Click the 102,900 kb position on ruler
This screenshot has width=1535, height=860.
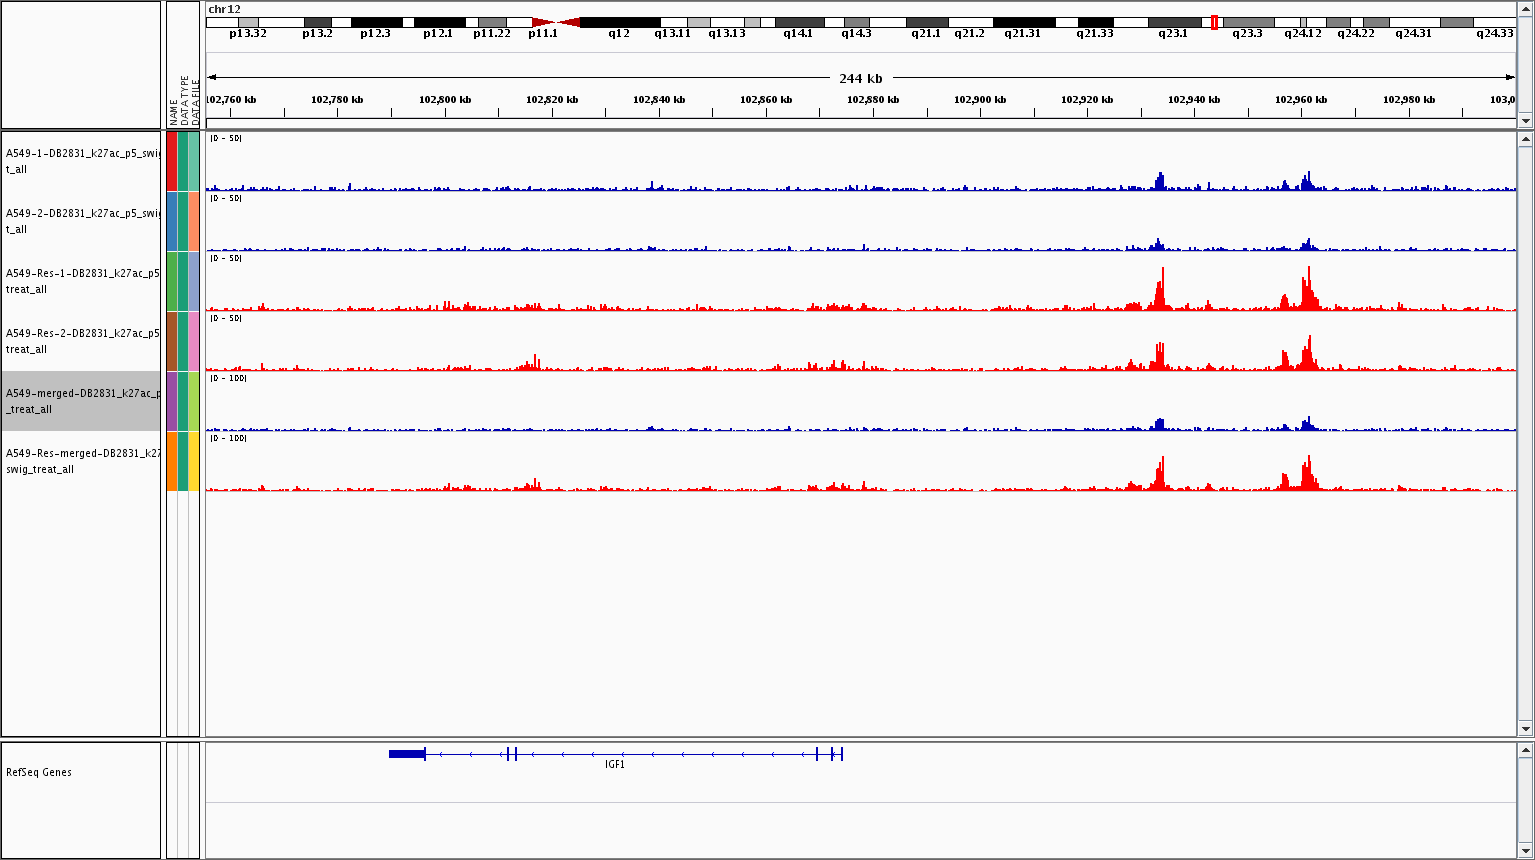[x=980, y=100]
